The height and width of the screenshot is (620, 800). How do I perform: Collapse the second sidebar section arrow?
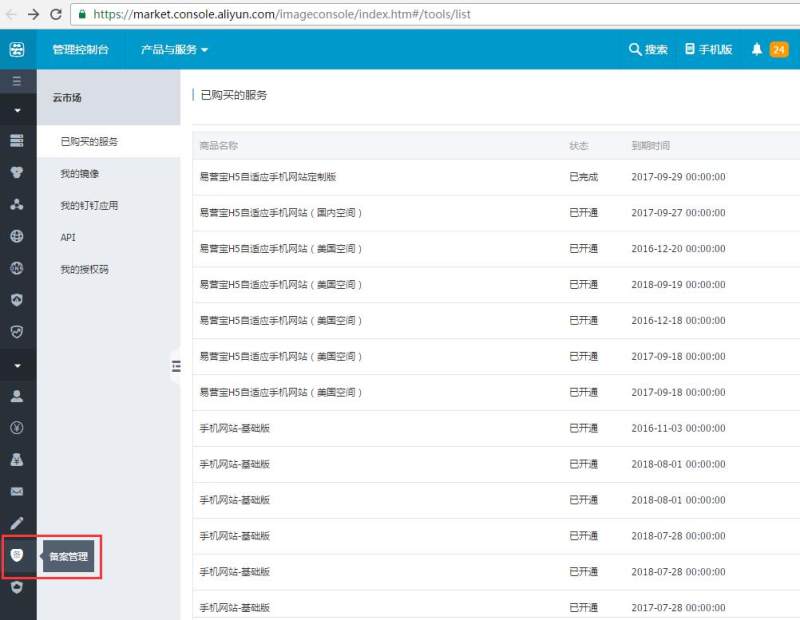point(17,365)
